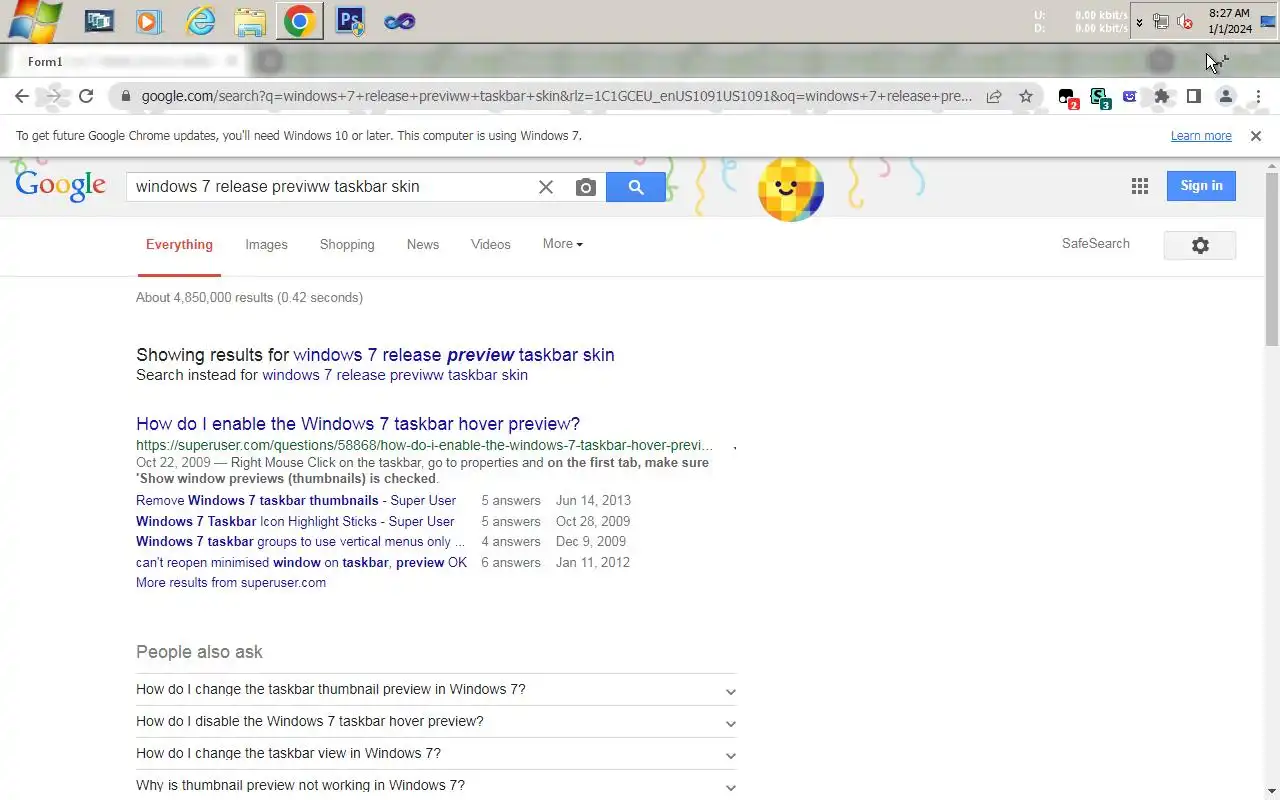This screenshot has height=800, width=1280.
Task: Open the Learn more update link
Action: tap(1201, 136)
